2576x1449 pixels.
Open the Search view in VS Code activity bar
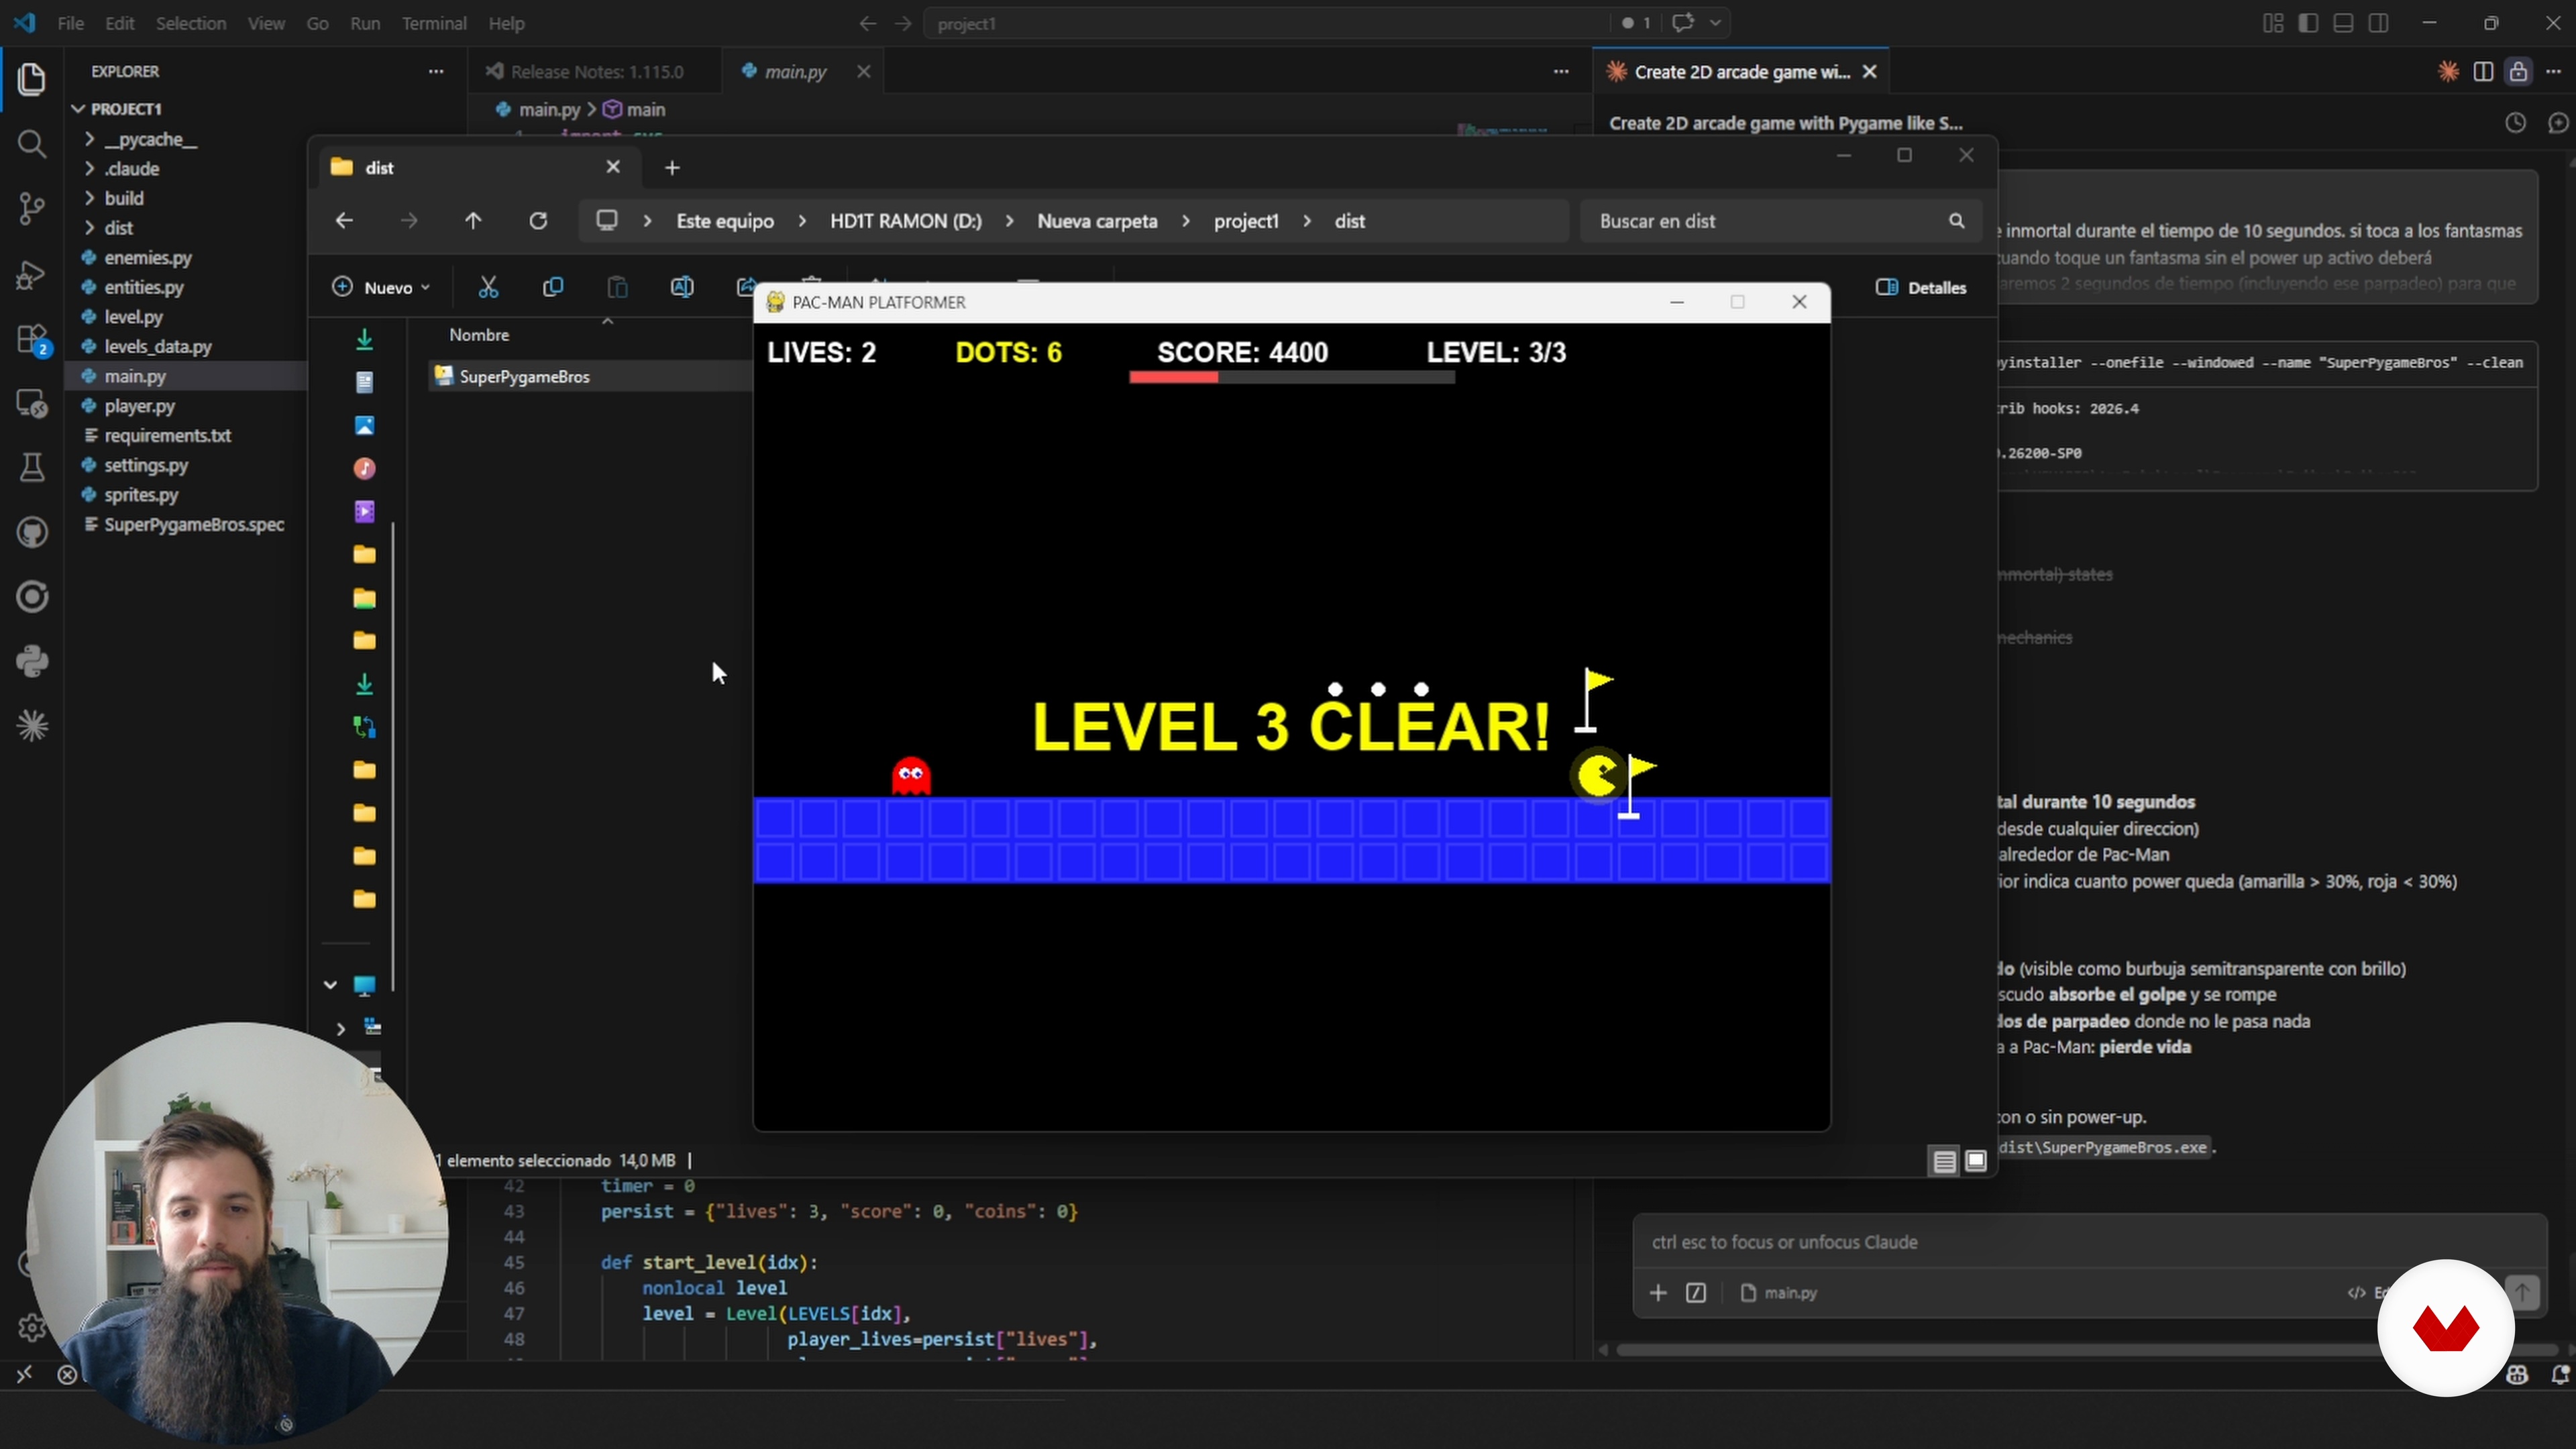point(32,144)
